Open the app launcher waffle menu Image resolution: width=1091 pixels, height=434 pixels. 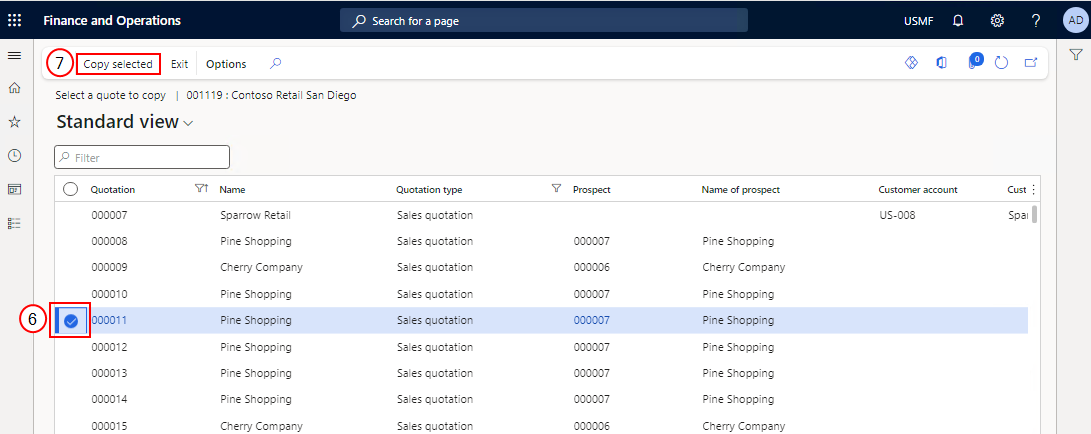(x=14, y=20)
